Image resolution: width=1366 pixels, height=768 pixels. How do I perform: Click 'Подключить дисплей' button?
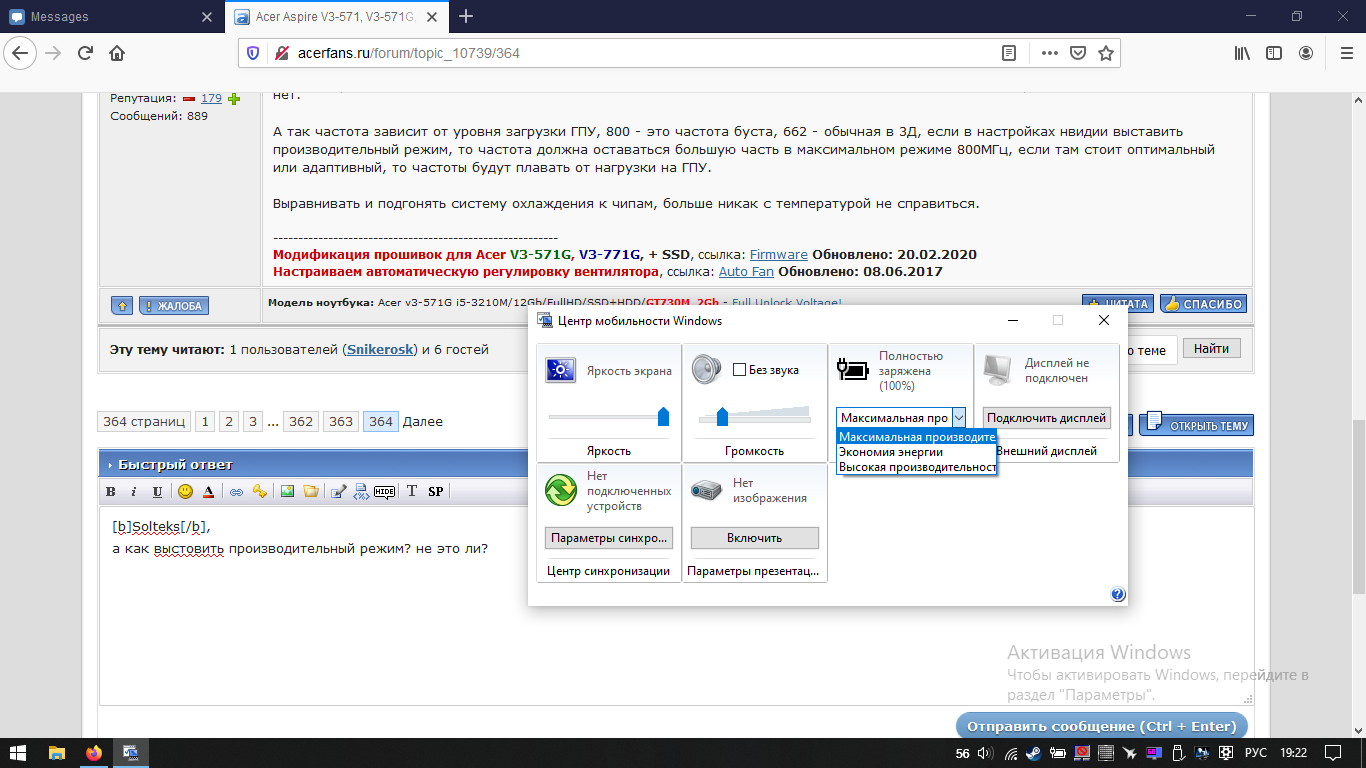coord(1046,418)
